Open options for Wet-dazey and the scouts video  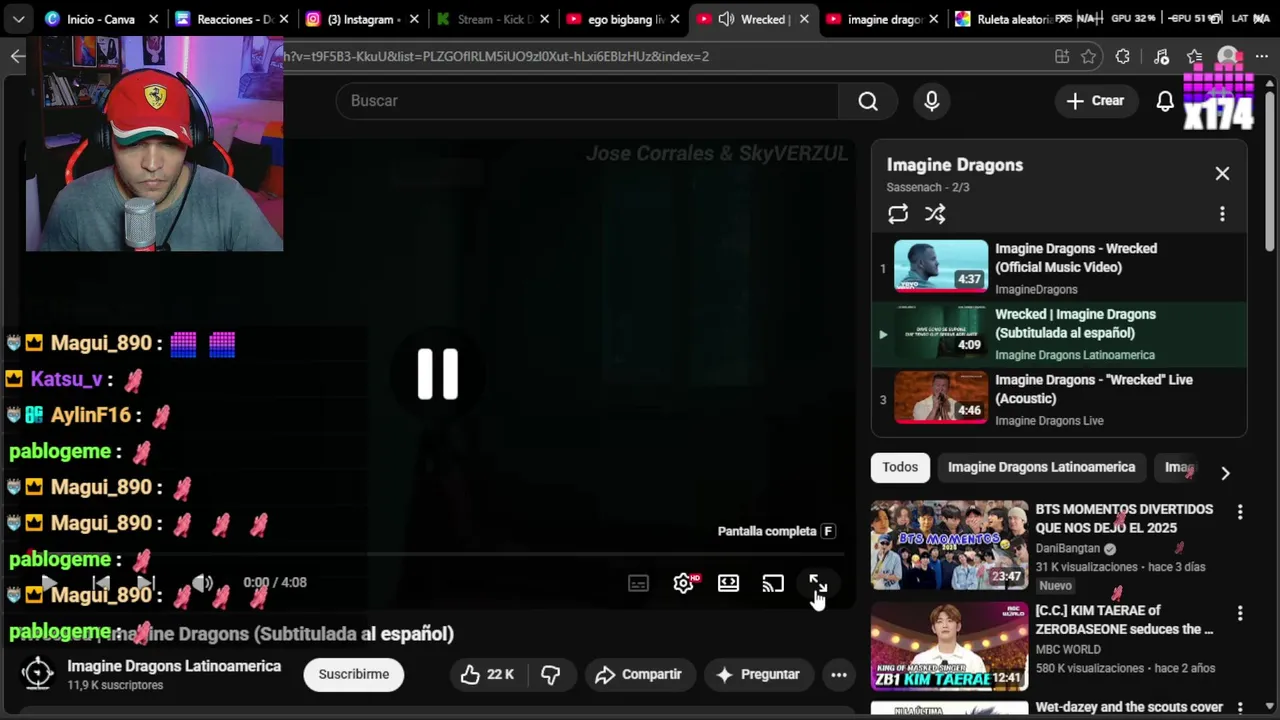coord(1240,709)
